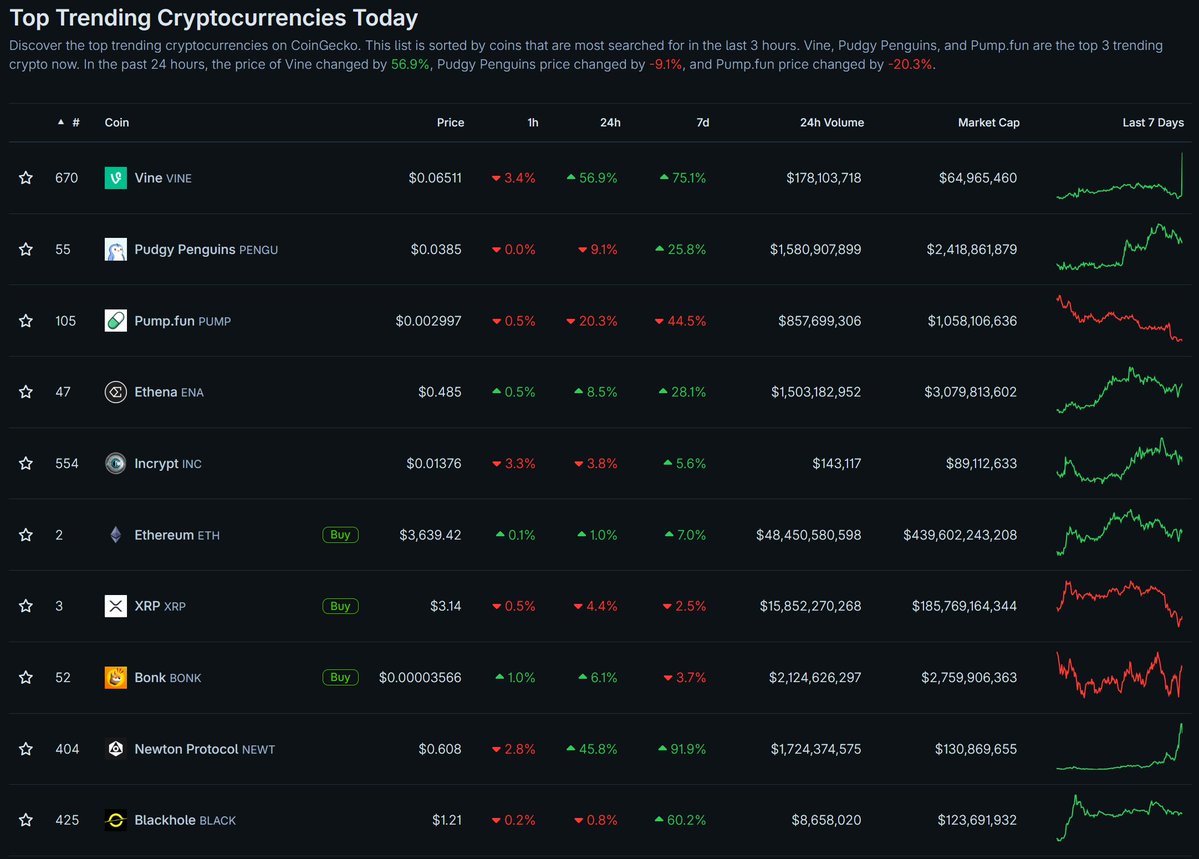Viewport: 1199px width, 859px height.
Task: Click the Buy button for XRP
Action: [x=340, y=606]
